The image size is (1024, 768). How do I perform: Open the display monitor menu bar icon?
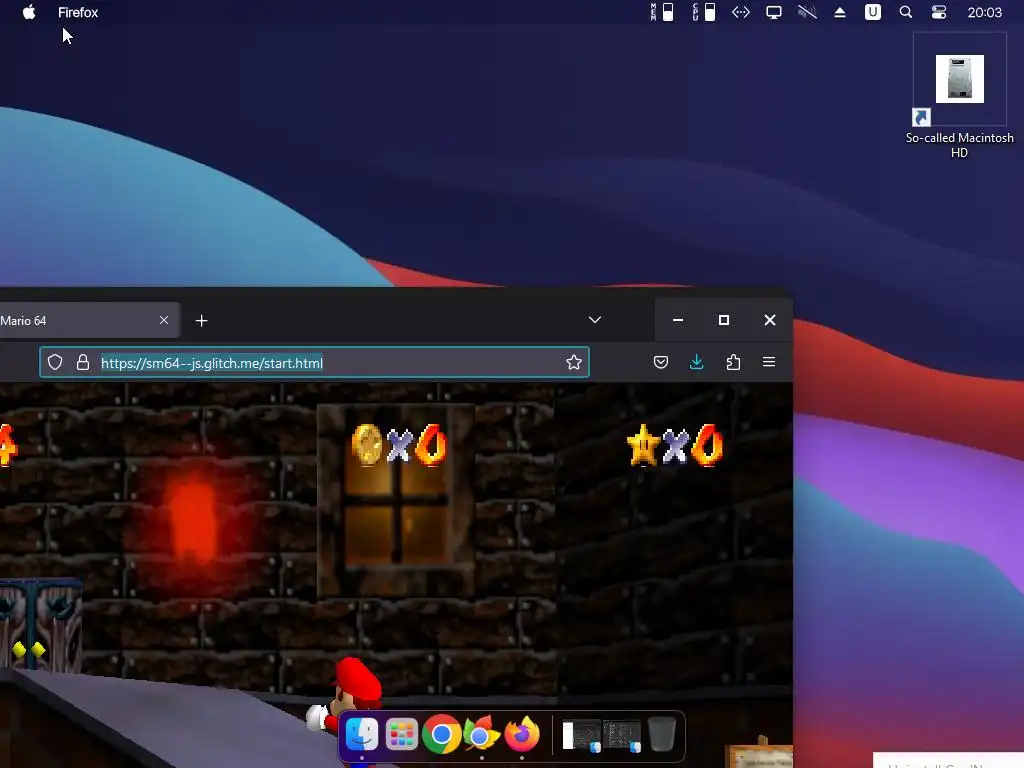pos(774,12)
